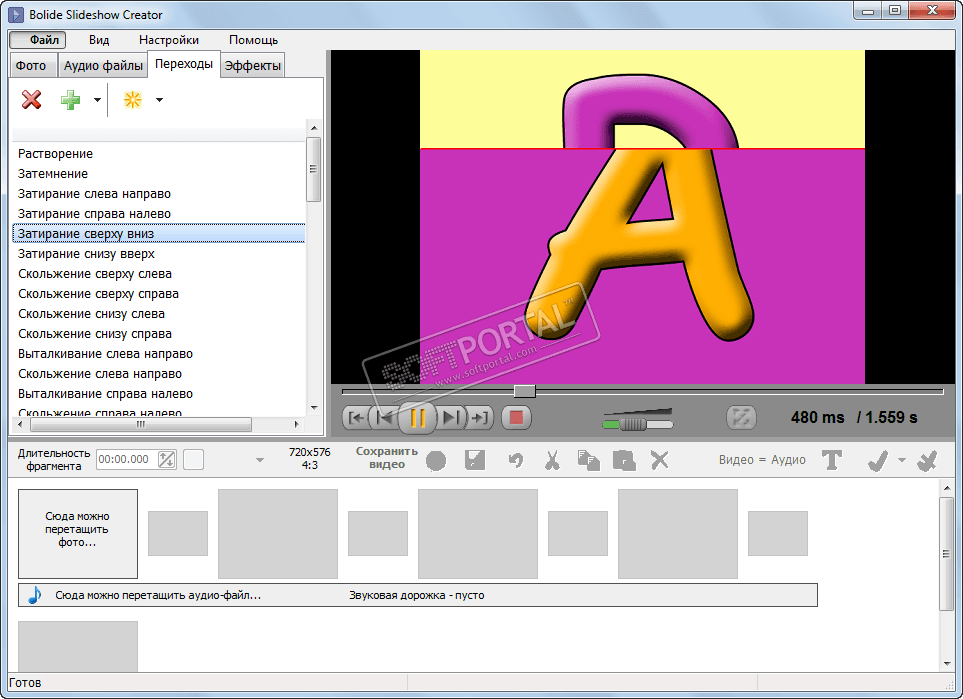Step to the previous frame
The width and height of the screenshot is (963, 699).
click(384, 418)
